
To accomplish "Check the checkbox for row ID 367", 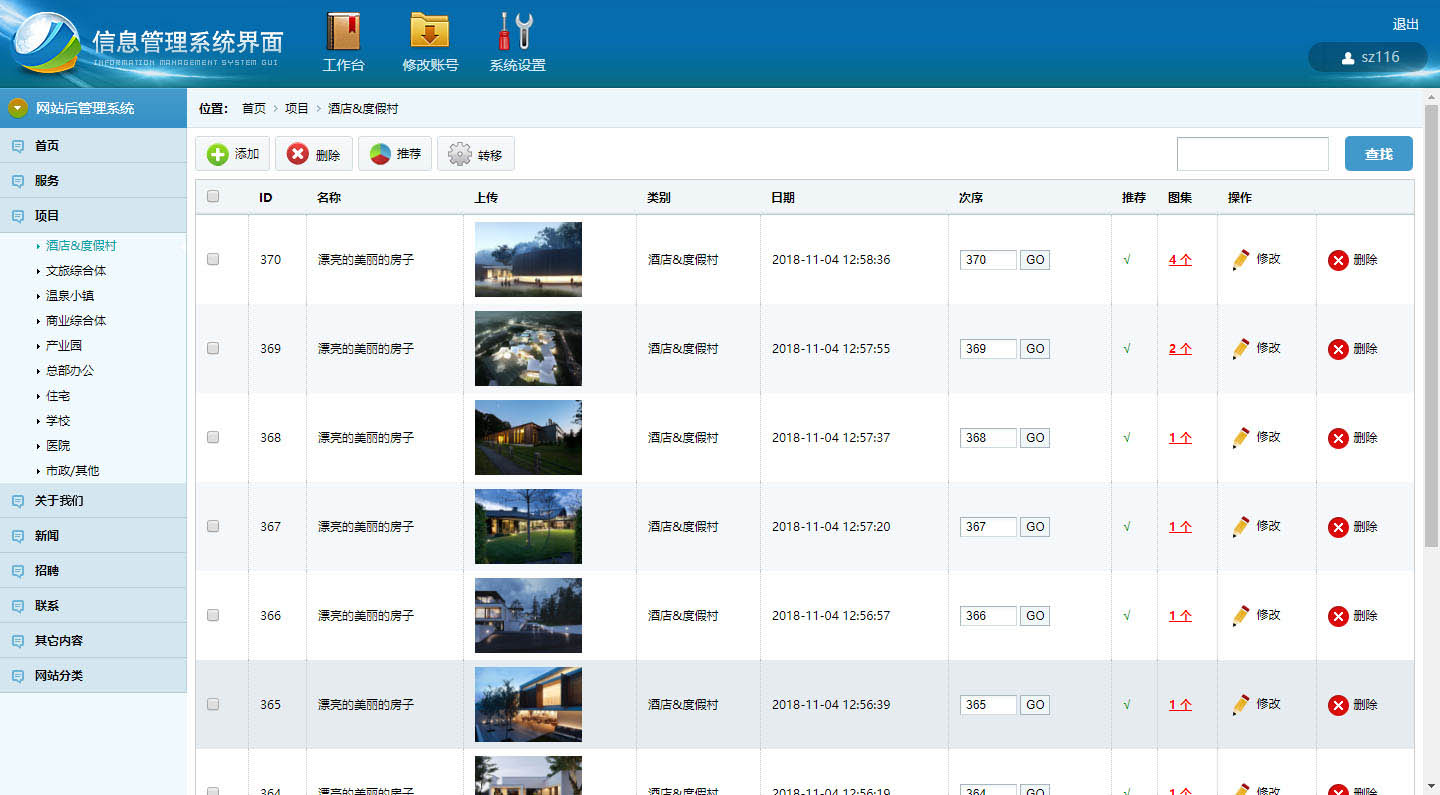I will (x=213, y=526).
